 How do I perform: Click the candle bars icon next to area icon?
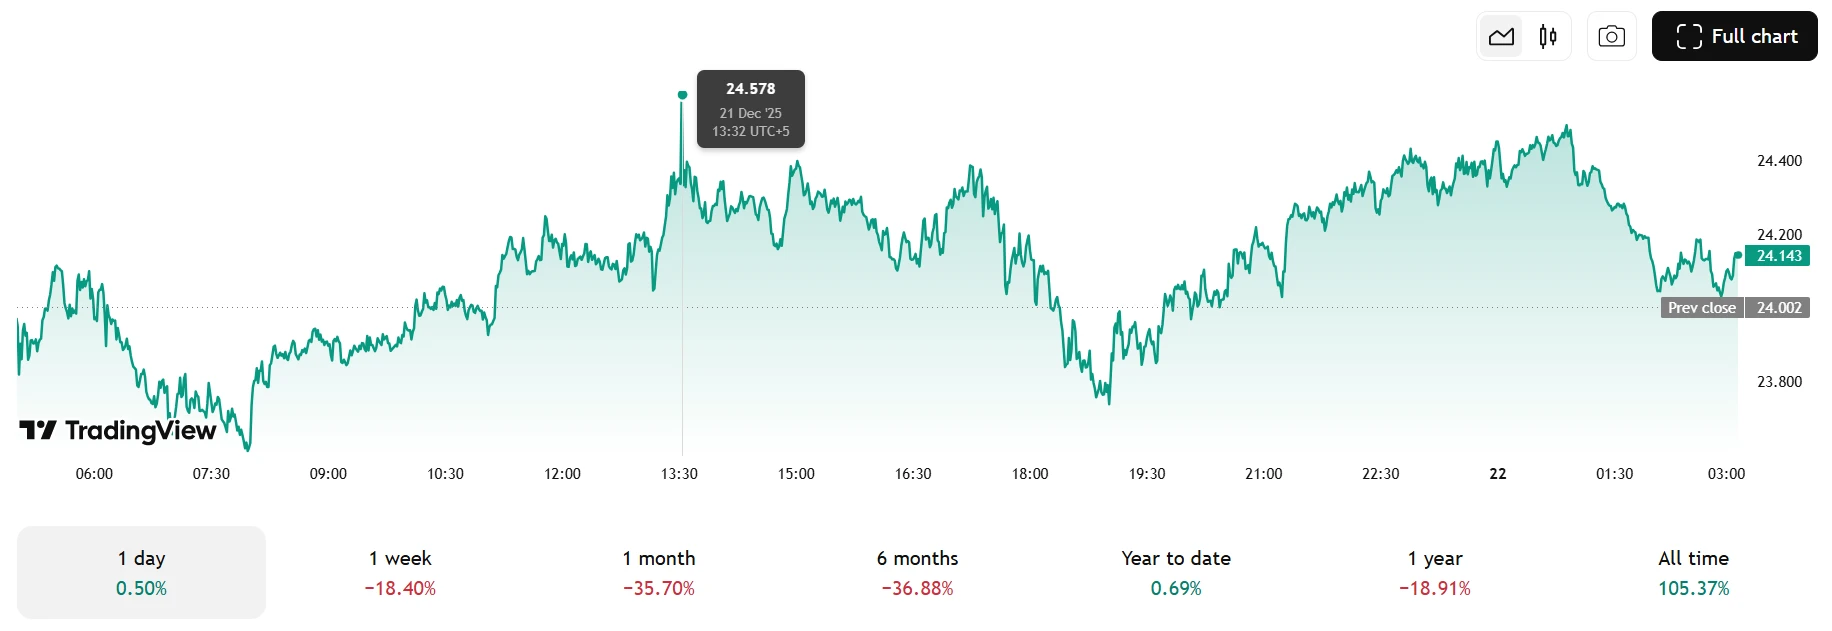tap(1546, 35)
